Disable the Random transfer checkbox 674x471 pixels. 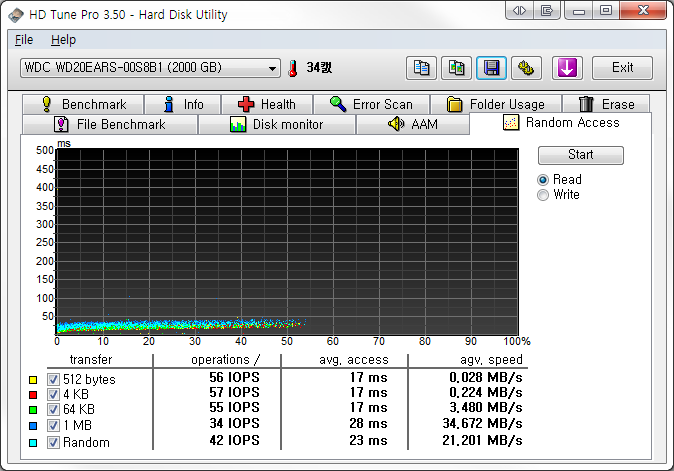click(x=53, y=443)
